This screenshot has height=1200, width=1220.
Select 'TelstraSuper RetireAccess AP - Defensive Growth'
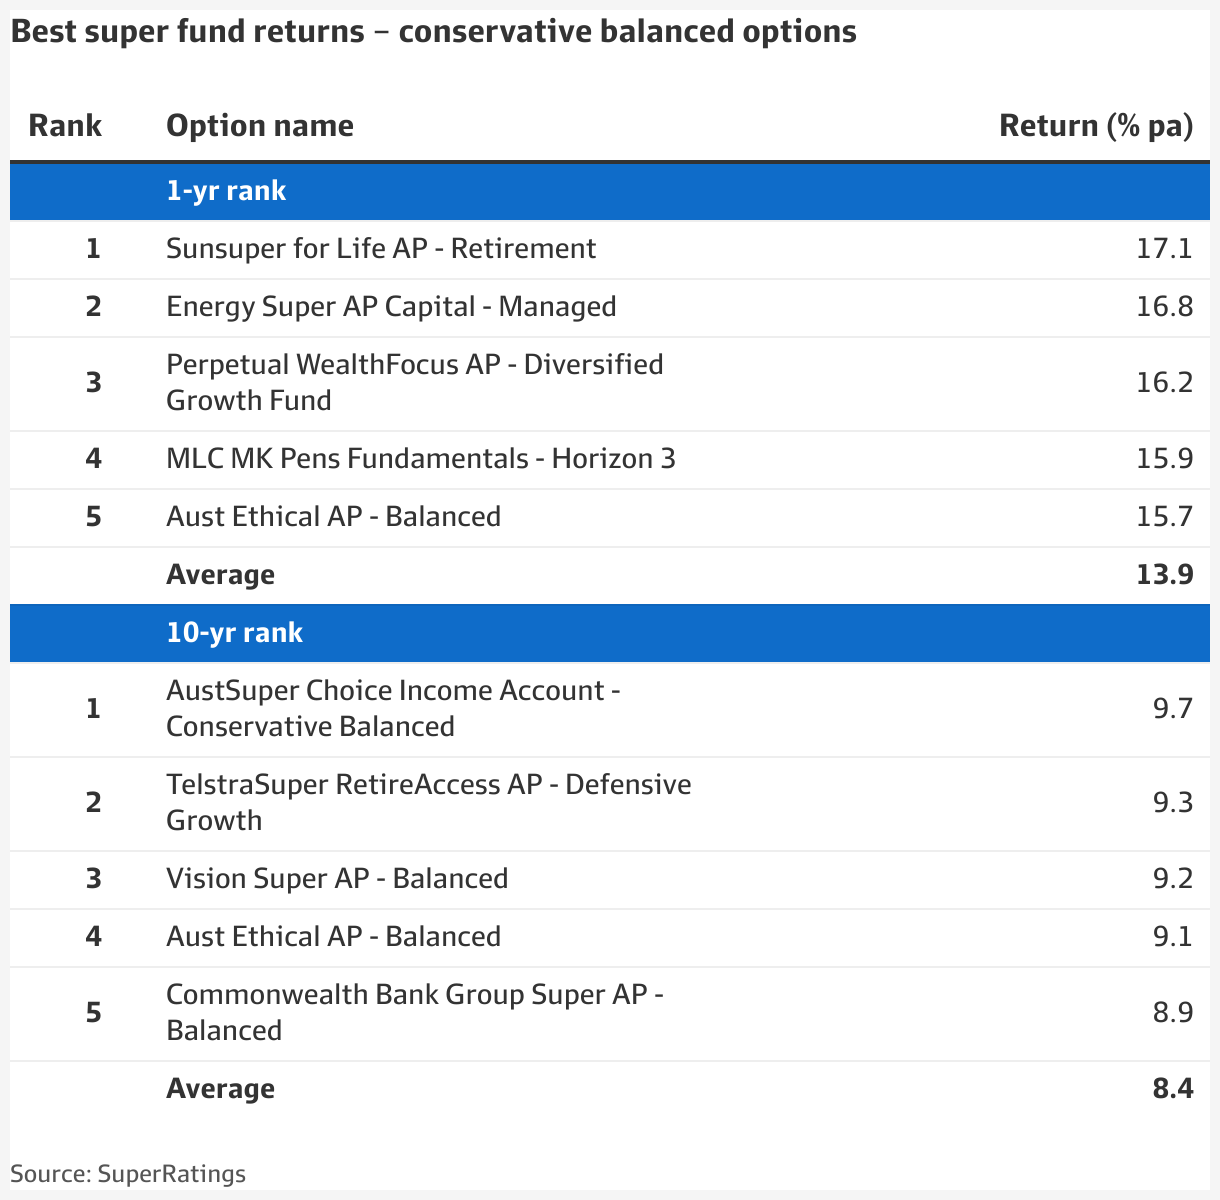point(429,802)
